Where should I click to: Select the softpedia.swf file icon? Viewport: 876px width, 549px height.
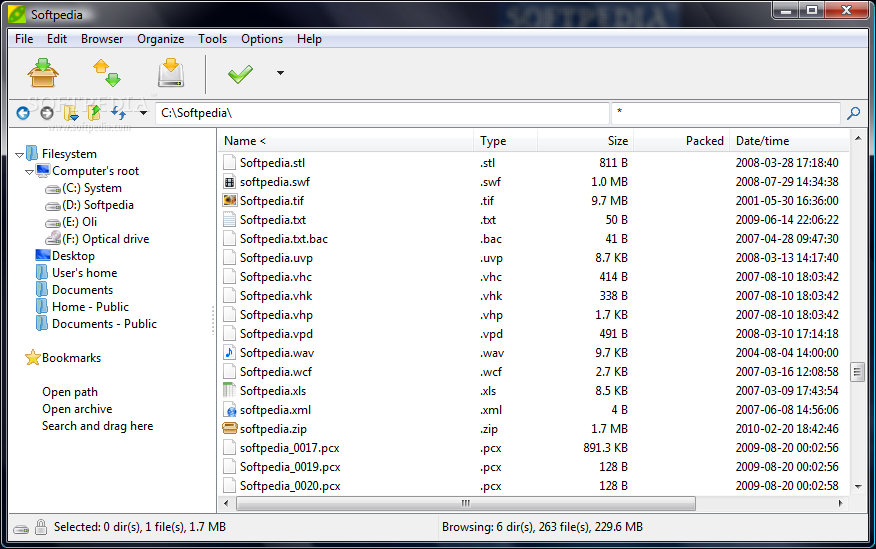[229, 182]
